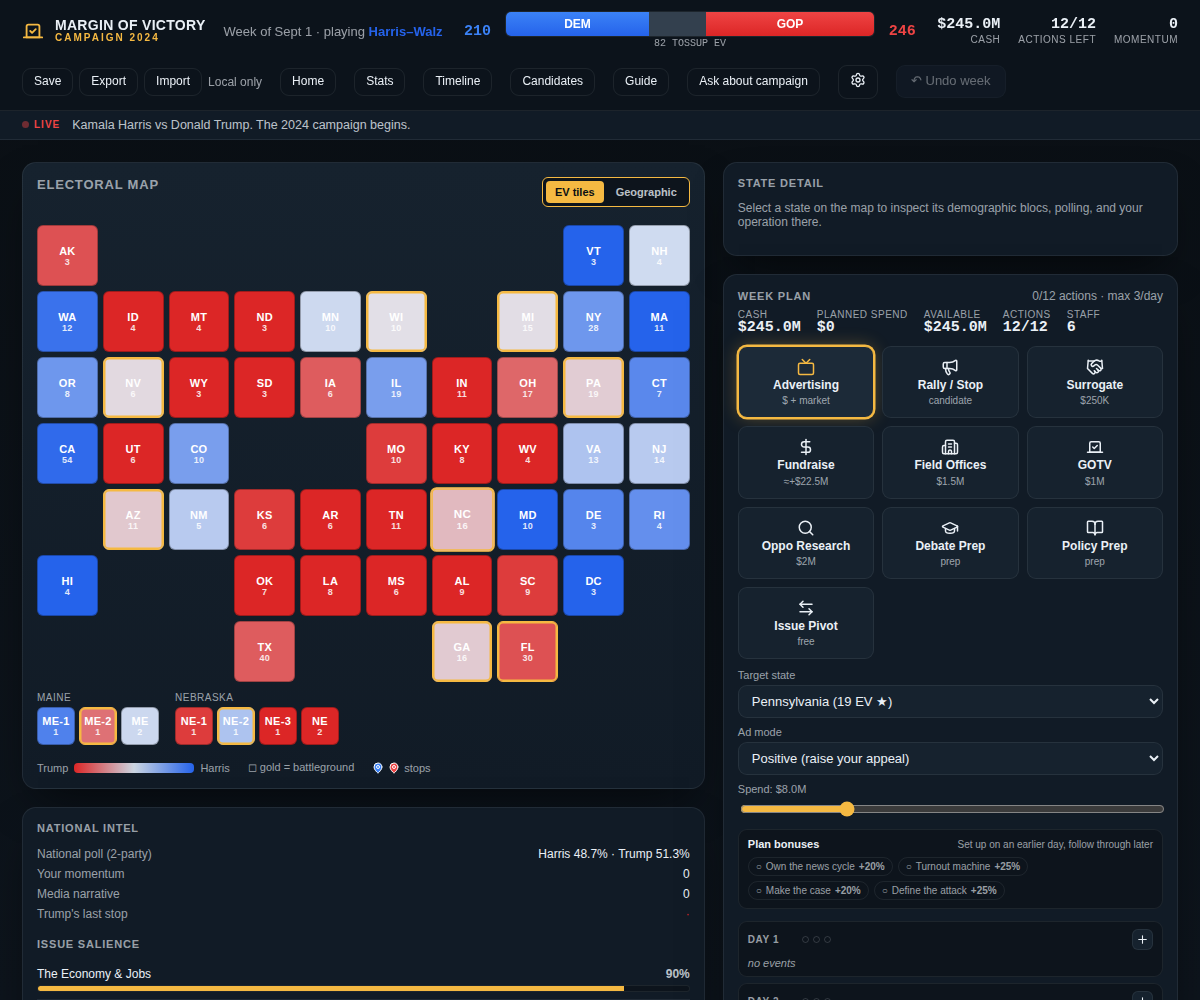Click the Define the attack bonus chip
The image size is (1200, 1000).
pos(939,890)
